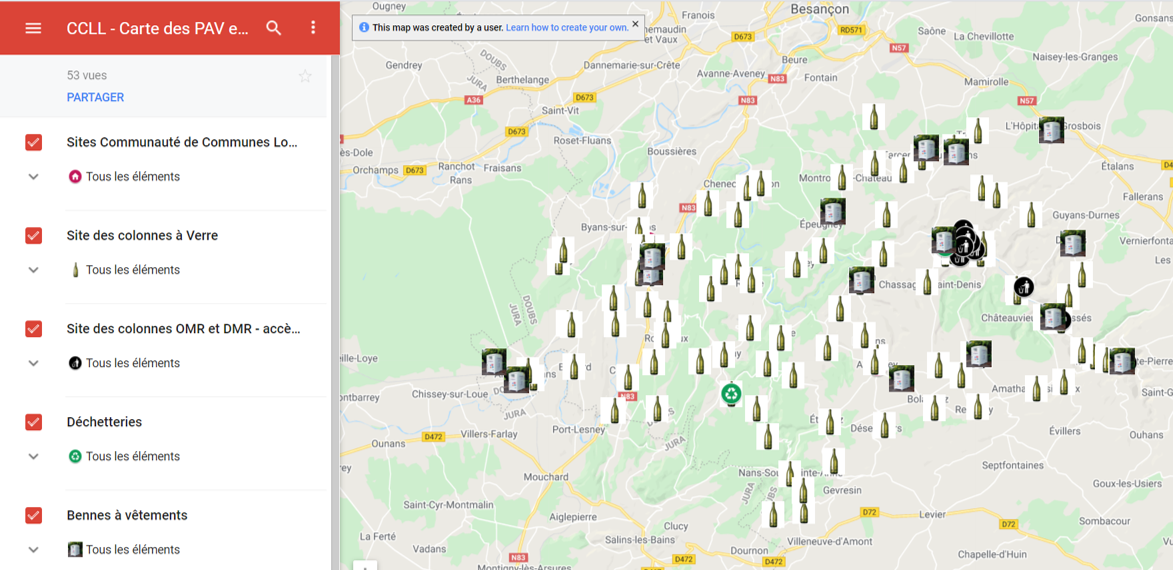Click Déchetteries layer title
The width and height of the screenshot is (1173, 570).
coord(104,422)
